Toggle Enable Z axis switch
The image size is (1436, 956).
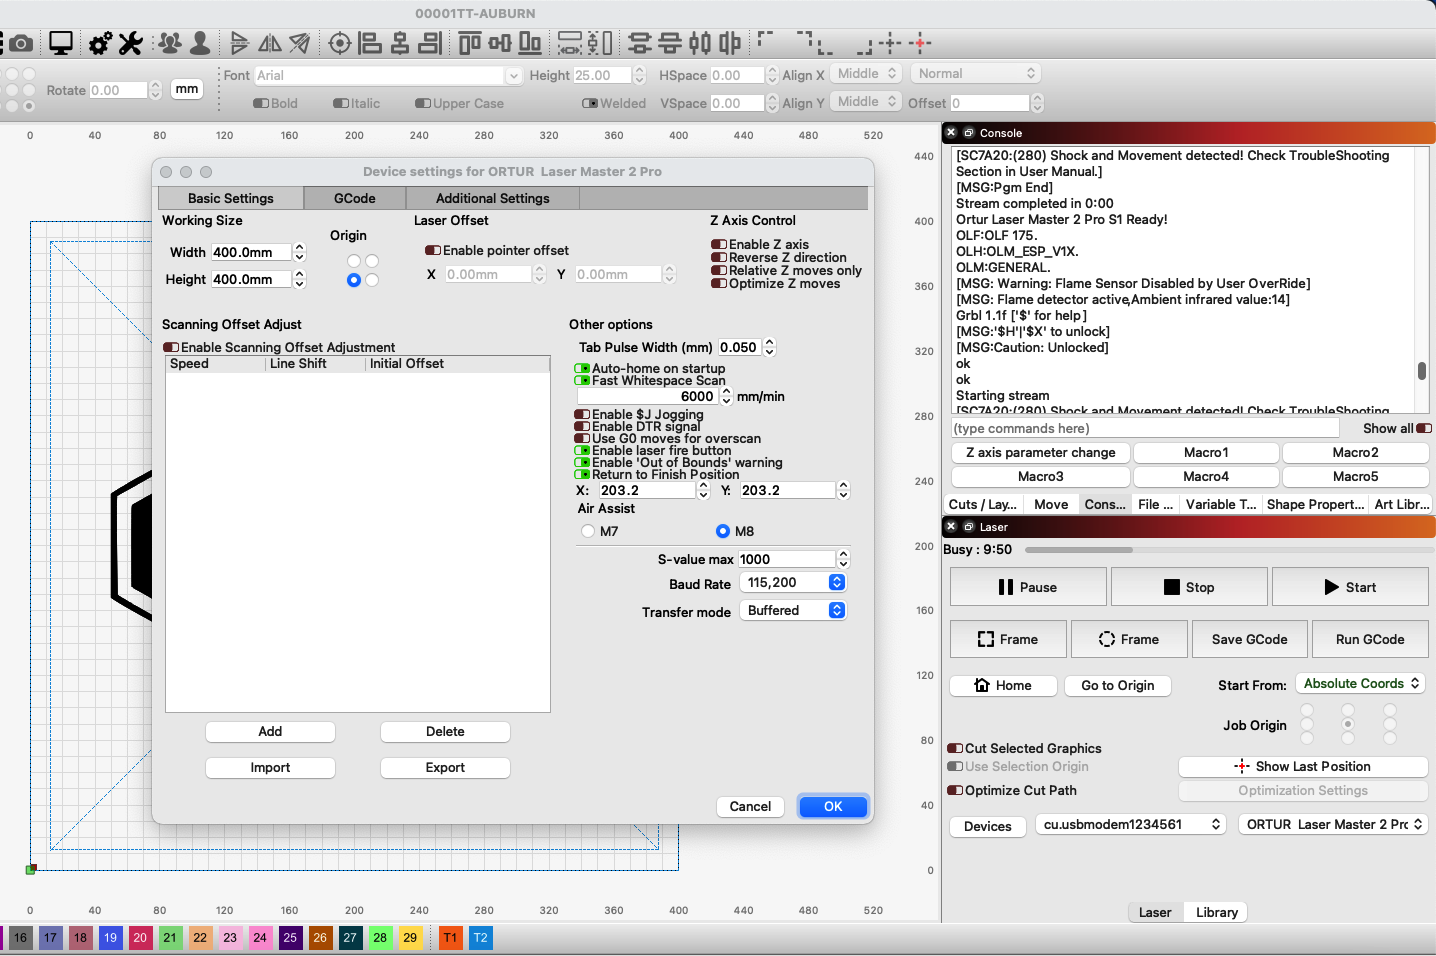tap(719, 244)
